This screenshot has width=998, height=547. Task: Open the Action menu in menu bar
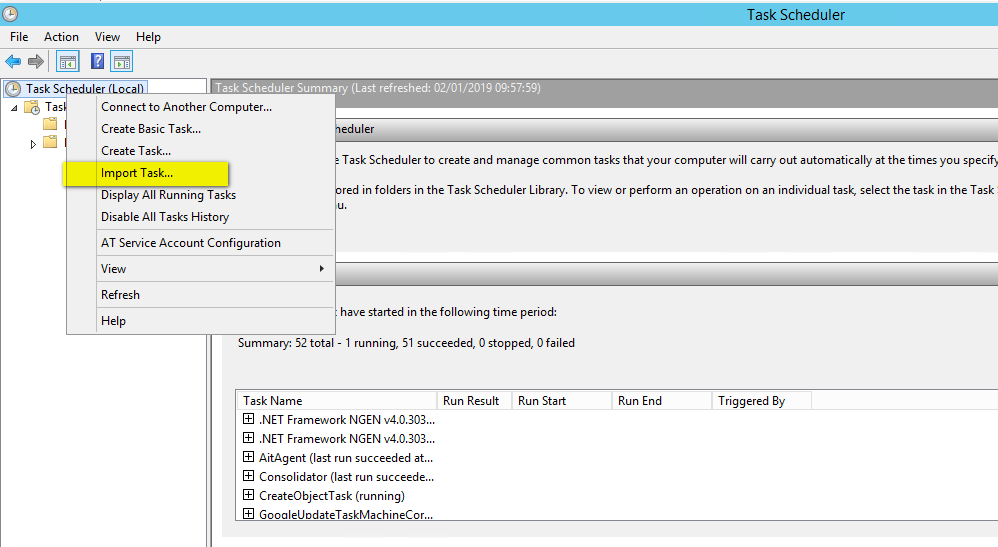tap(61, 37)
